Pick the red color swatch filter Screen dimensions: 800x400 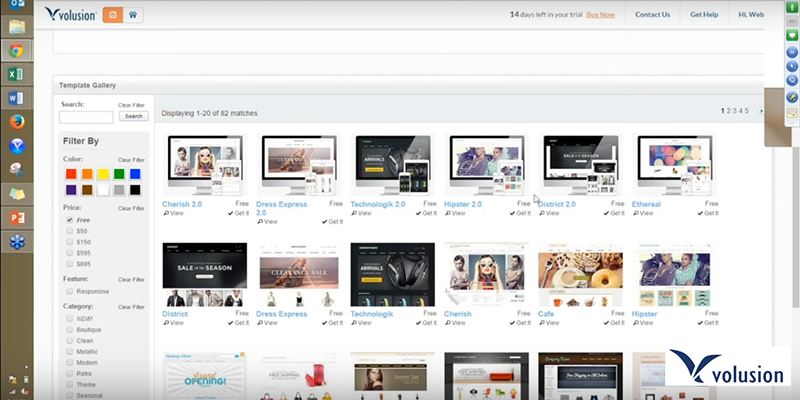pos(71,174)
